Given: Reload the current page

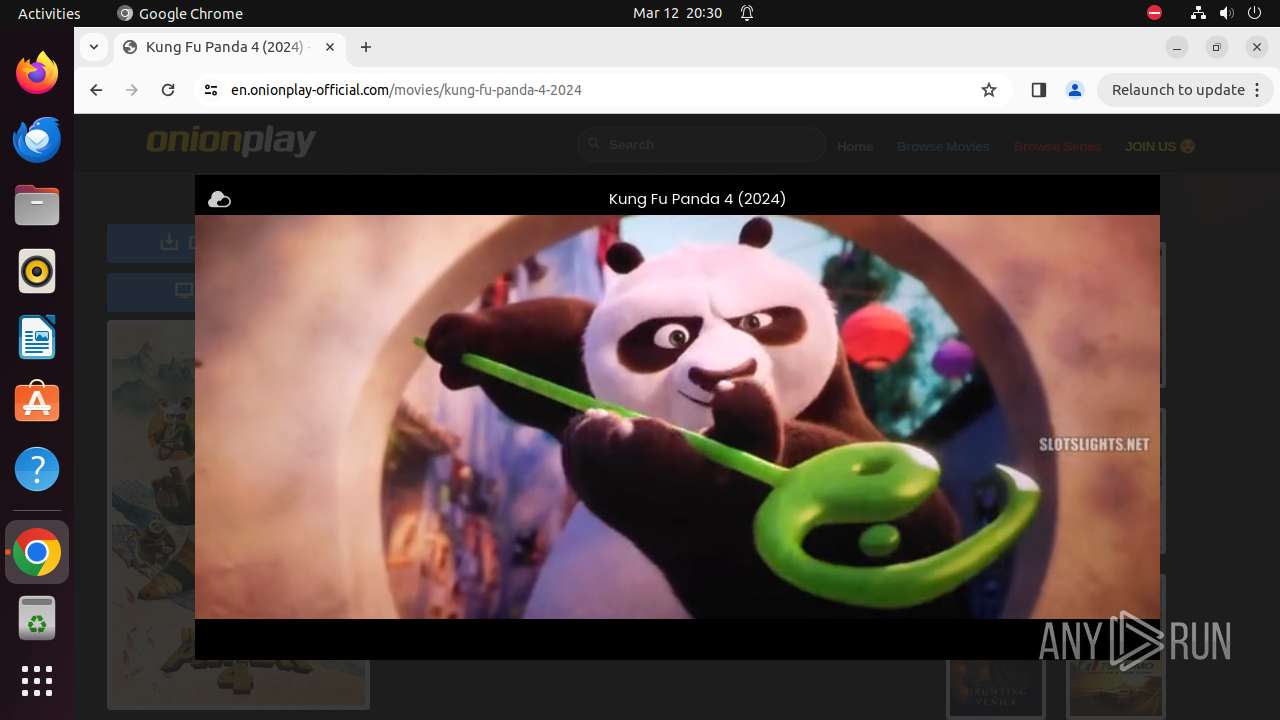Looking at the screenshot, I should (x=168, y=90).
